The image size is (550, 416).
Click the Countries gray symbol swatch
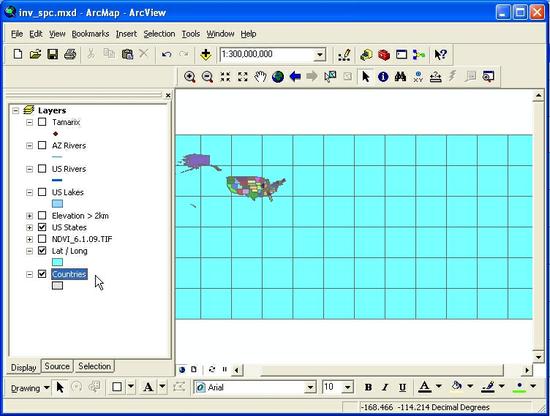57,286
